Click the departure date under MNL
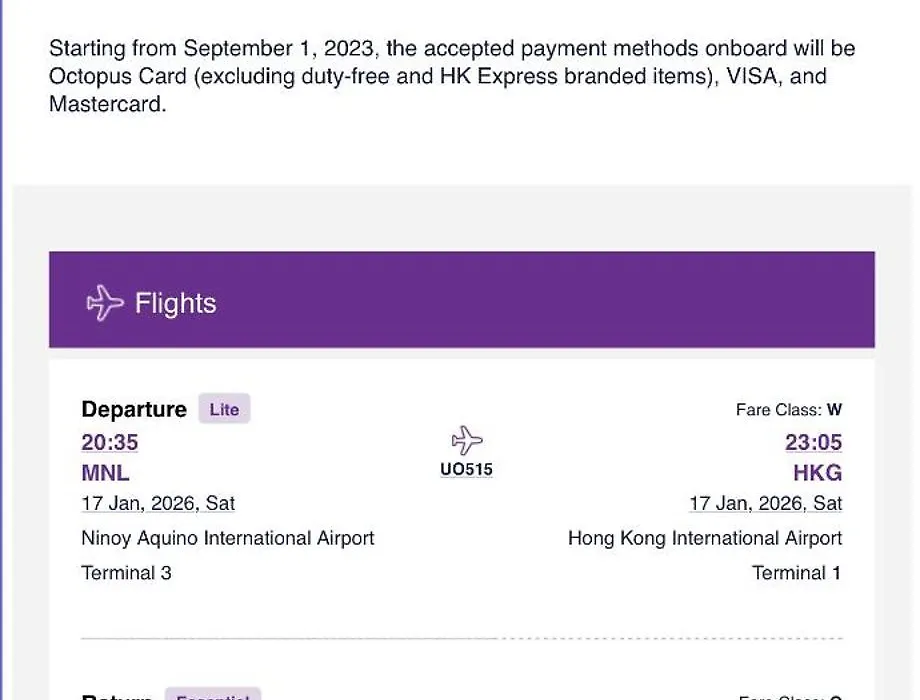Image resolution: width=920 pixels, height=700 pixels. [158, 503]
